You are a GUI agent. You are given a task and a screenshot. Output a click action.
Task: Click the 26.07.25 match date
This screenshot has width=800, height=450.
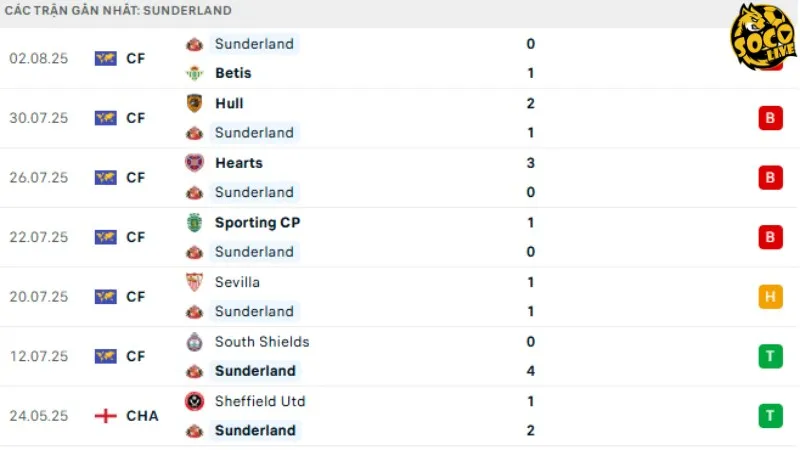coord(39,178)
